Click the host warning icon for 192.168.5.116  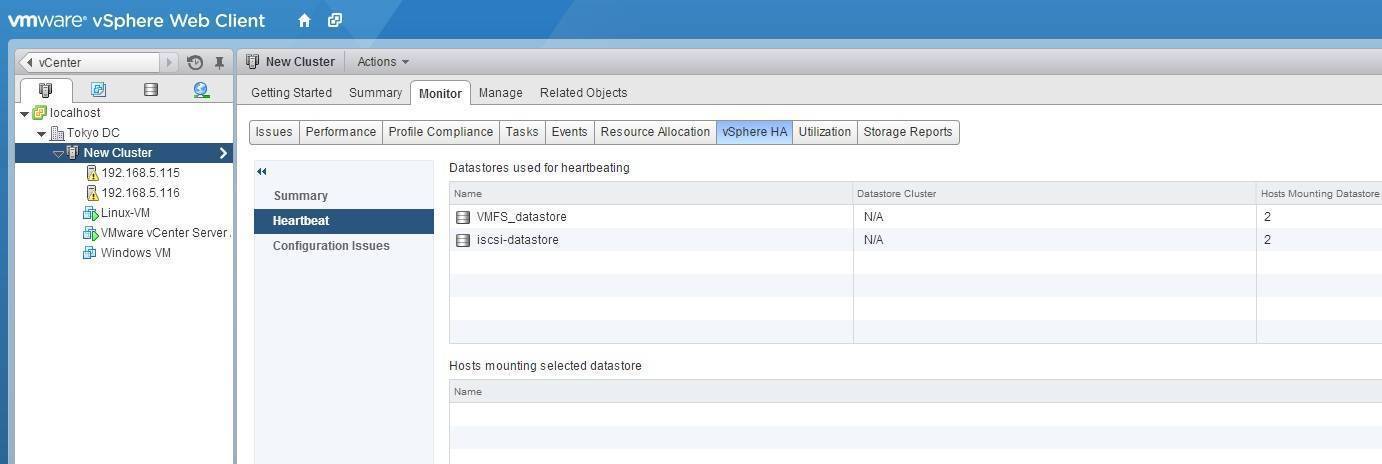click(92, 193)
